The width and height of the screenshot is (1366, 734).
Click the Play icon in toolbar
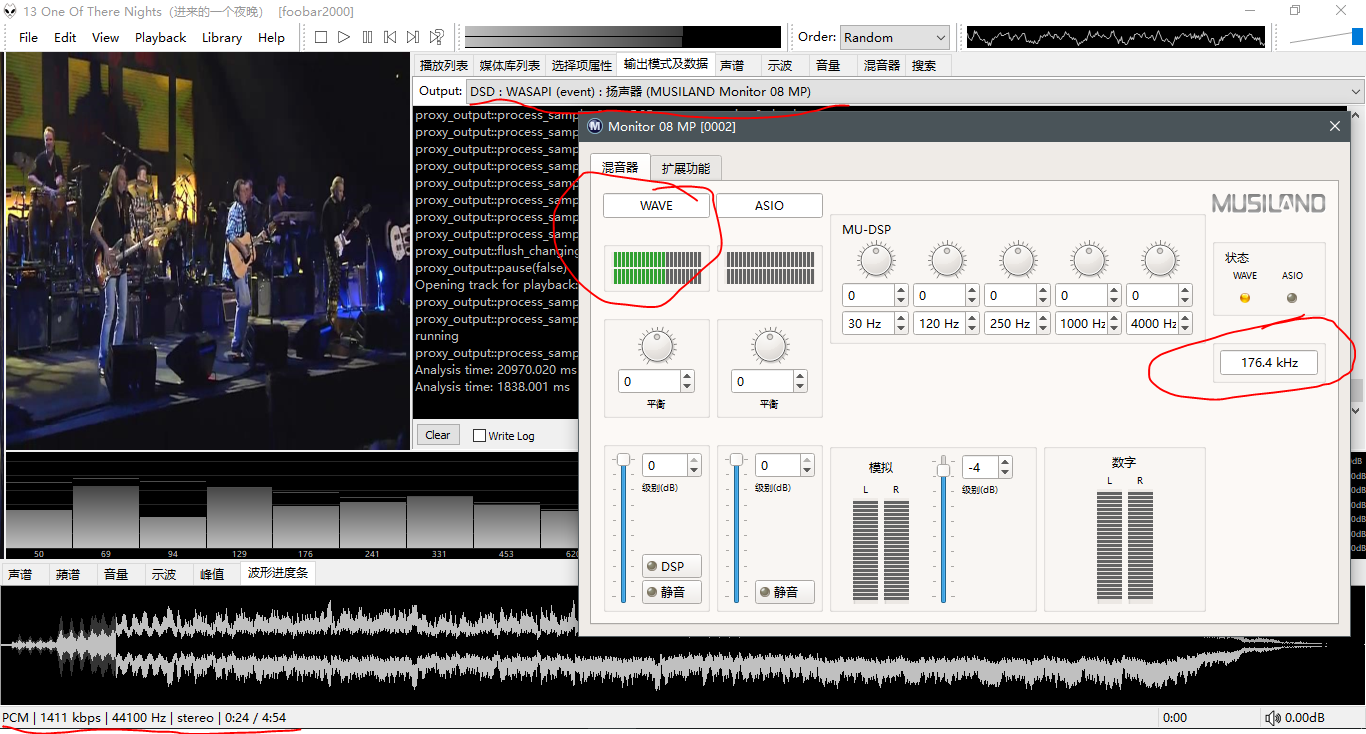[344, 37]
